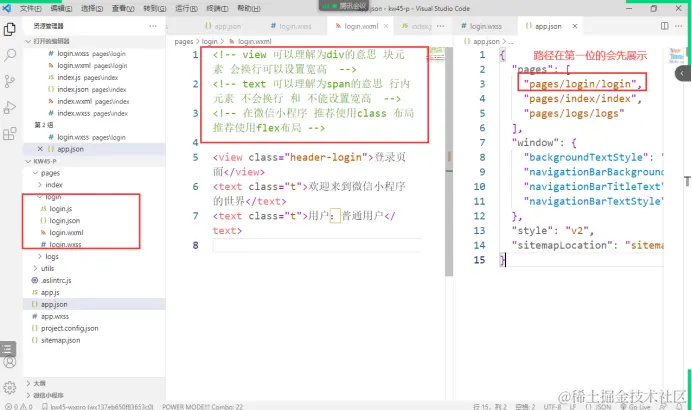Image resolution: width=692 pixels, height=410 pixels.
Task: Open the 终端(T) menu
Action: [217, 8]
